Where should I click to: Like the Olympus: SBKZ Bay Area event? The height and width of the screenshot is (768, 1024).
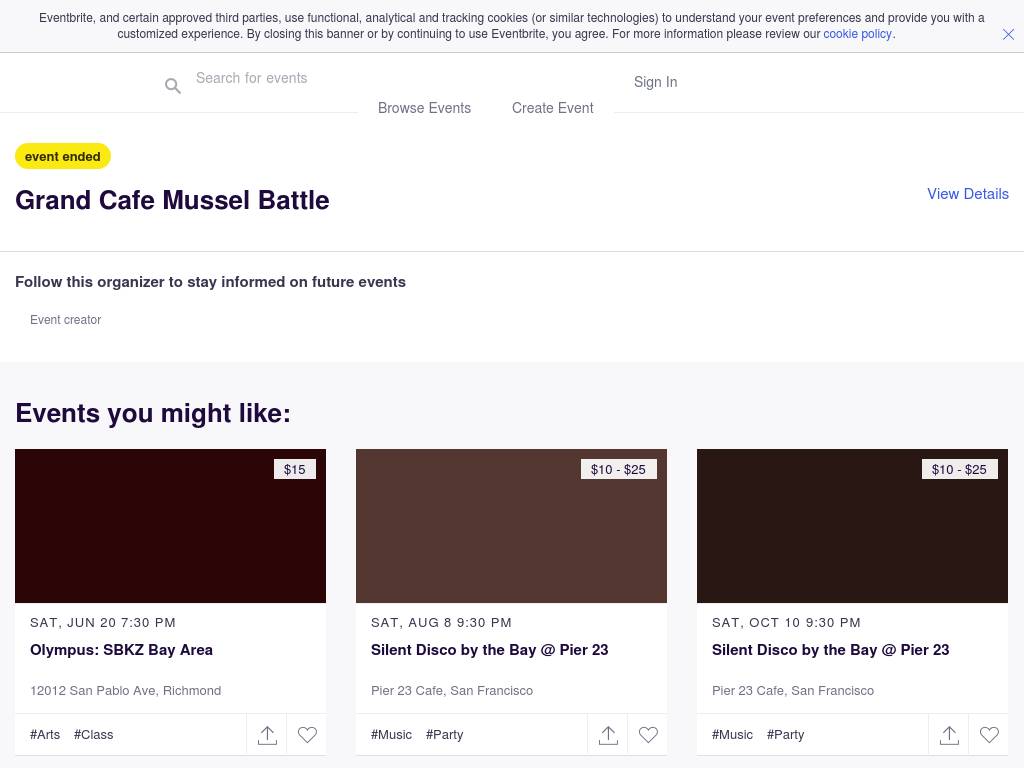pyautogui.click(x=307, y=735)
